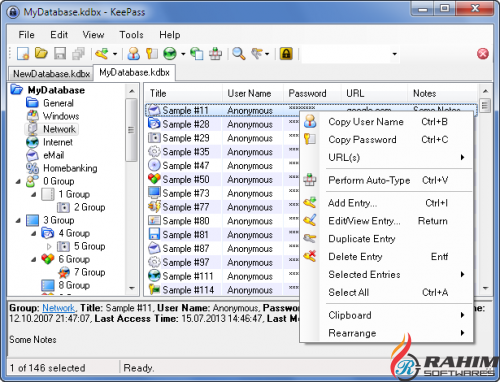Click the Find magnifier toolbar icon

(239, 53)
